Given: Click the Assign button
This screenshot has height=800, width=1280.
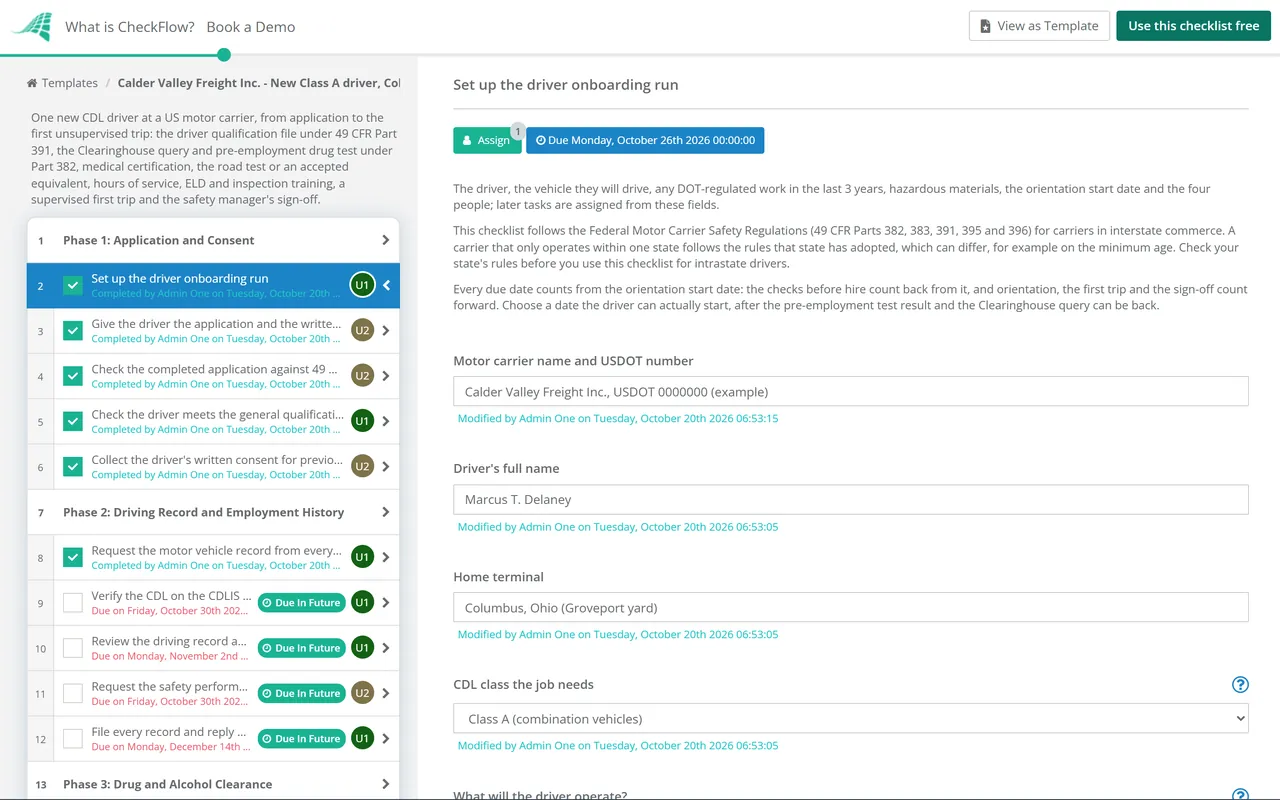Looking at the screenshot, I should click(x=487, y=140).
